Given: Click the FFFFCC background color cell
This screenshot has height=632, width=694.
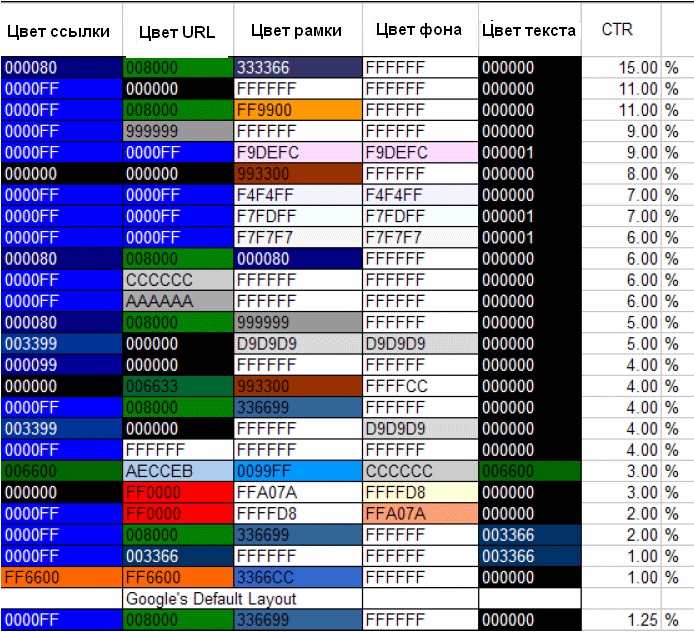Looking at the screenshot, I should click(419, 386).
